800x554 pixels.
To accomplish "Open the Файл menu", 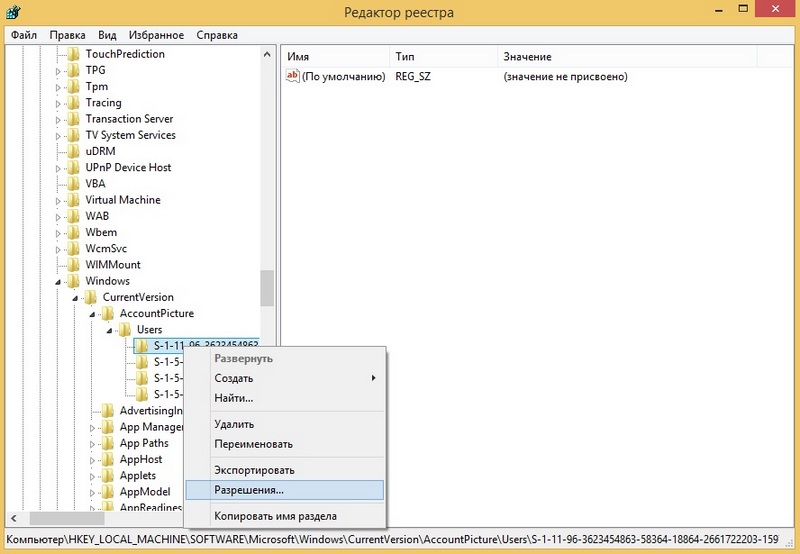I will 23,35.
